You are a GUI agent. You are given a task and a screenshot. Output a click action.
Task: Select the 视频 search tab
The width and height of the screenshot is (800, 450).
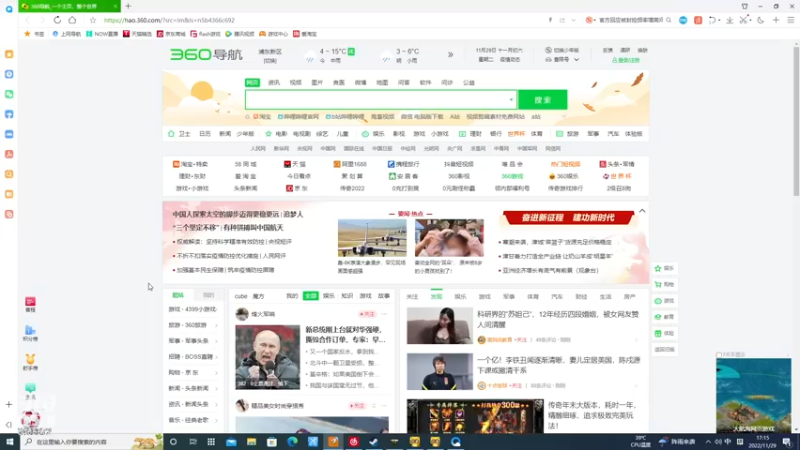click(295, 82)
